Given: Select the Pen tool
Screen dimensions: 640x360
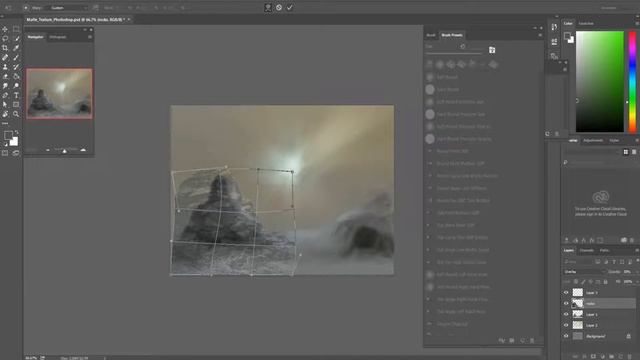Looking at the screenshot, I should [x=5, y=95].
